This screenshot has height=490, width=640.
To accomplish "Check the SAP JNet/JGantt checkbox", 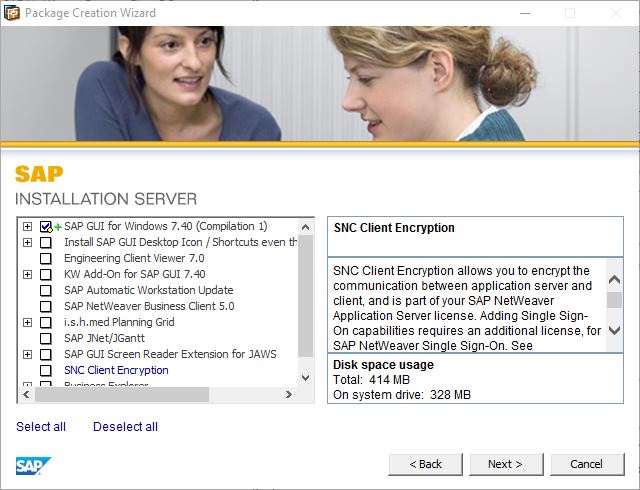I will 46,338.
